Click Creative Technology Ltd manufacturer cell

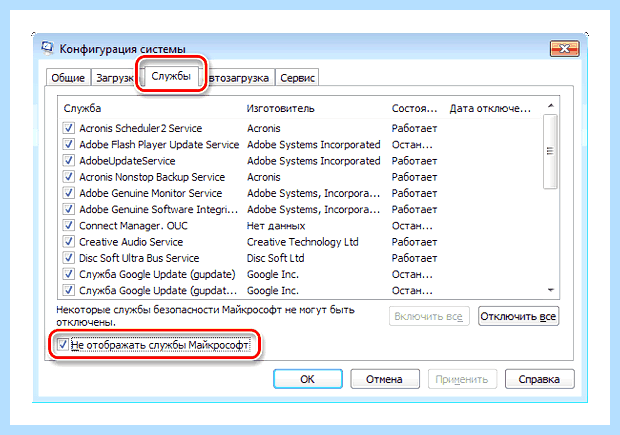(302, 242)
